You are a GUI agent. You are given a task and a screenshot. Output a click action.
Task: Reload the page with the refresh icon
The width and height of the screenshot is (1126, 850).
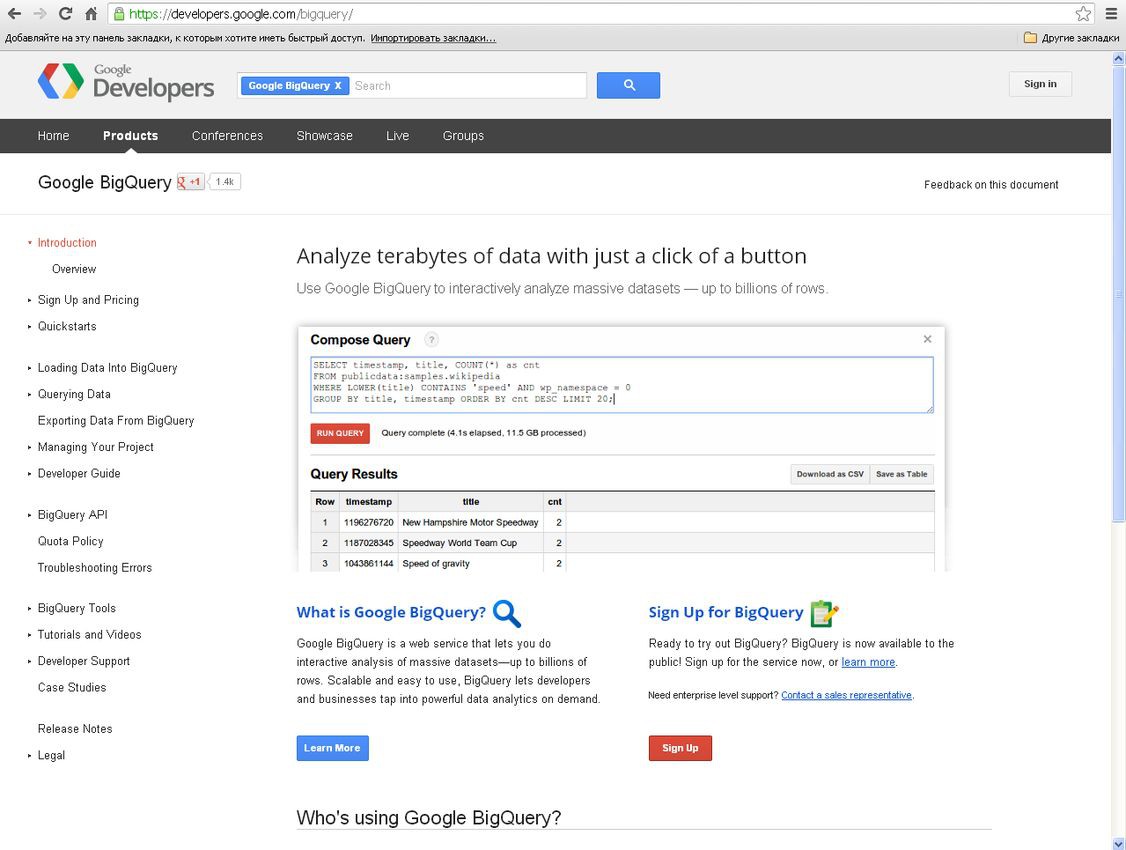64,13
